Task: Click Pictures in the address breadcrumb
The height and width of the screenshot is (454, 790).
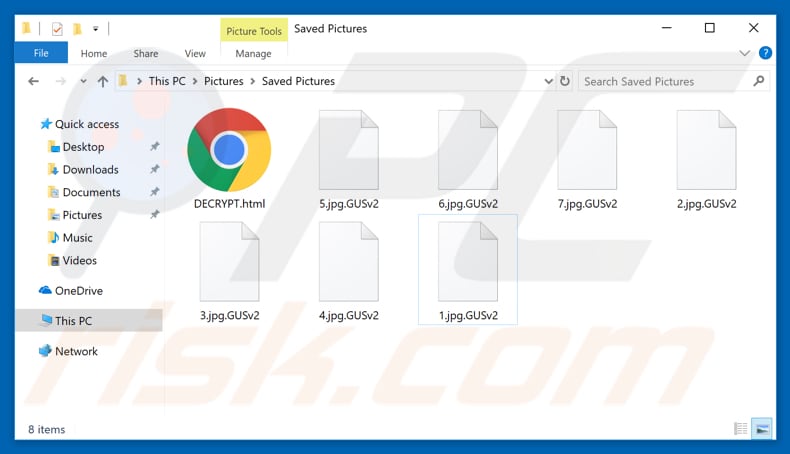Action: [x=224, y=81]
